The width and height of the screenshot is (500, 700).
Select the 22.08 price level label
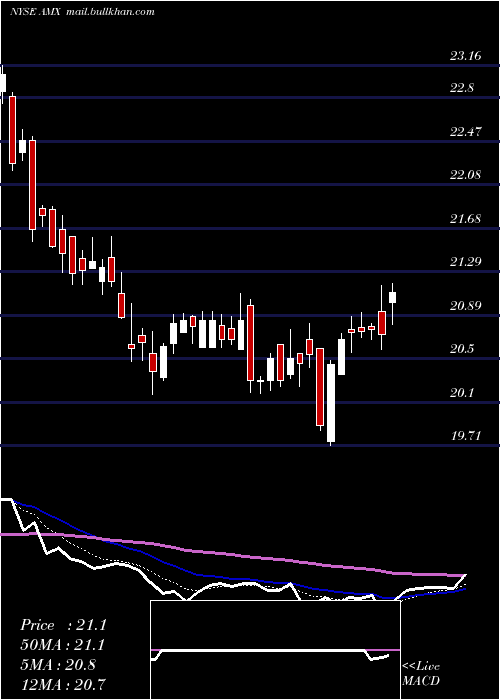[466, 175]
